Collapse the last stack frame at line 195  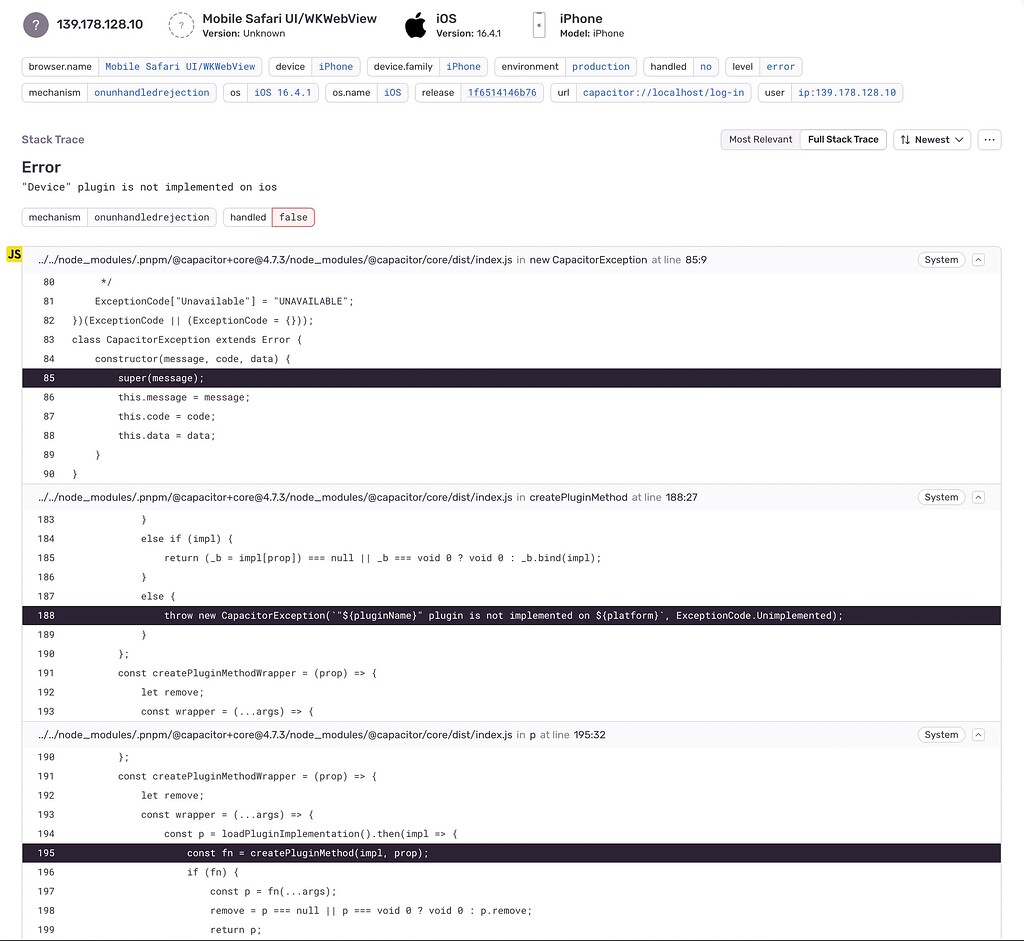click(x=976, y=734)
